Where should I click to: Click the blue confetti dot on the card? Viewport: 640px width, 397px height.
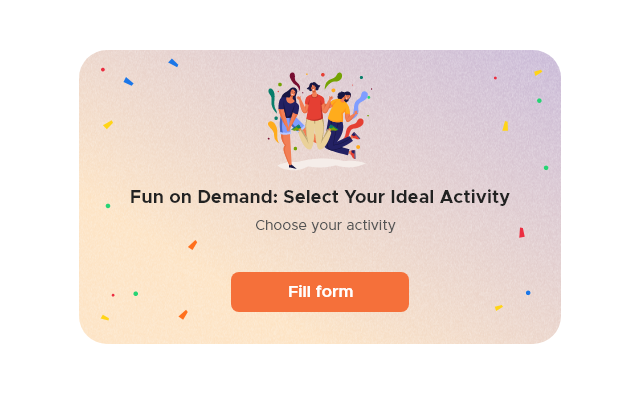click(x=528, y=293)
